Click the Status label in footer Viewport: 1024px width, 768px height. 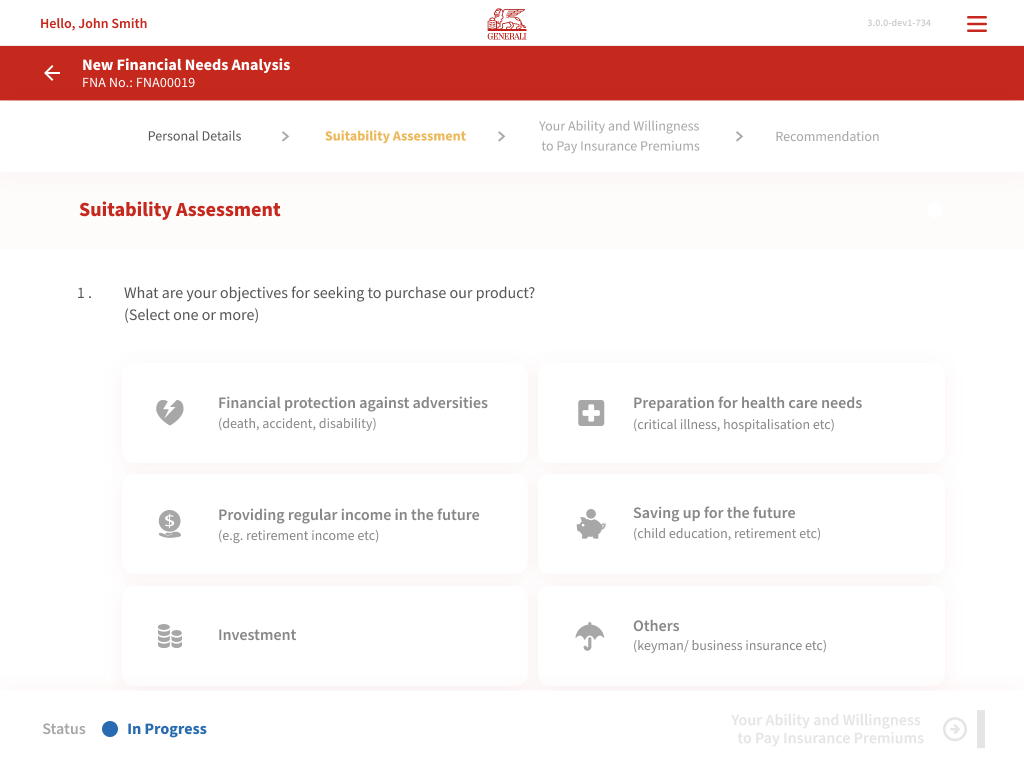pyautogui.click(x=64, y=729)
